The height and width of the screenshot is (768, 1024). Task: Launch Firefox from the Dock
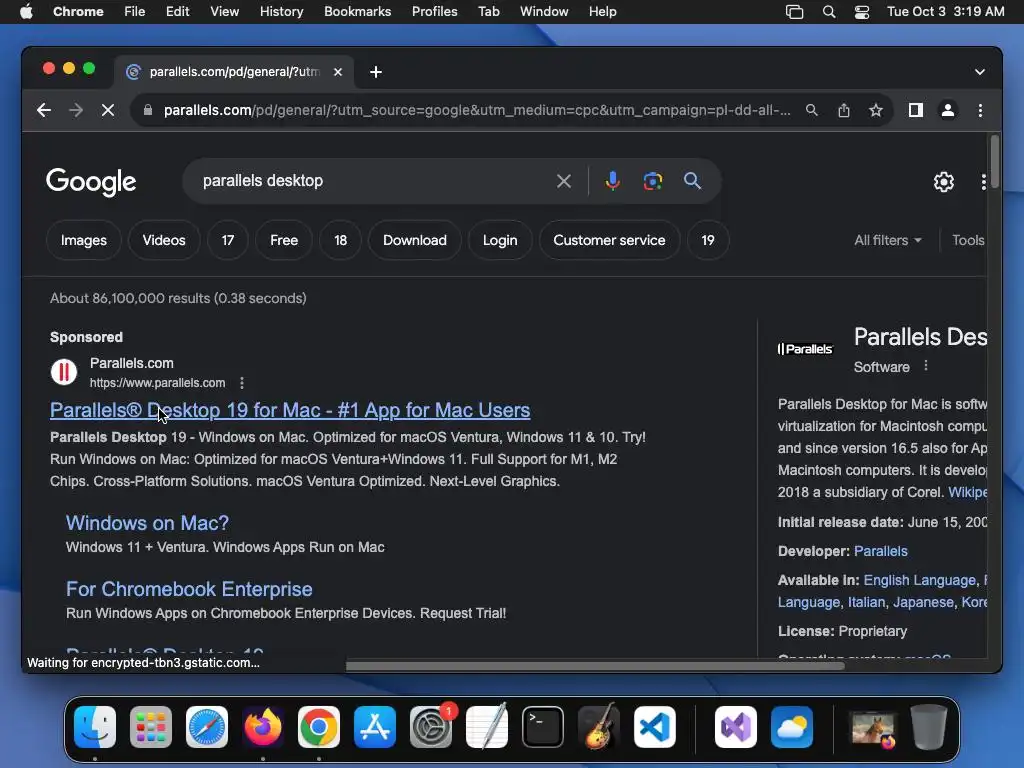tap(263, 727)
